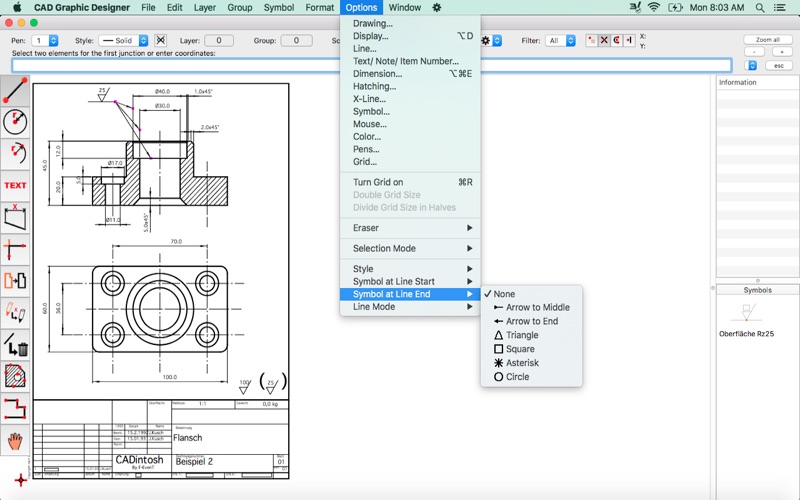Select the arc drawing tool

[15, 154]
